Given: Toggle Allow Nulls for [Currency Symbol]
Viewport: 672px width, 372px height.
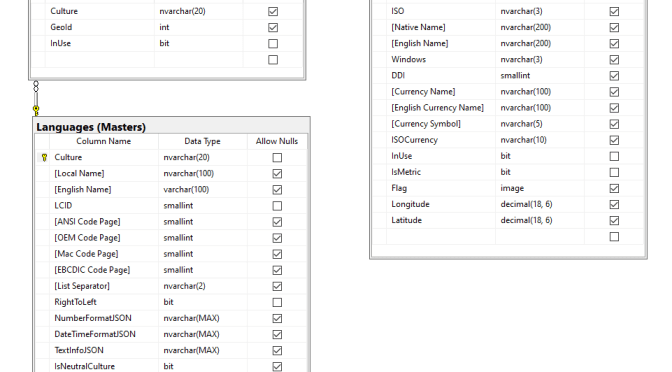Looking at the screenshot, I should pos(614,124).
